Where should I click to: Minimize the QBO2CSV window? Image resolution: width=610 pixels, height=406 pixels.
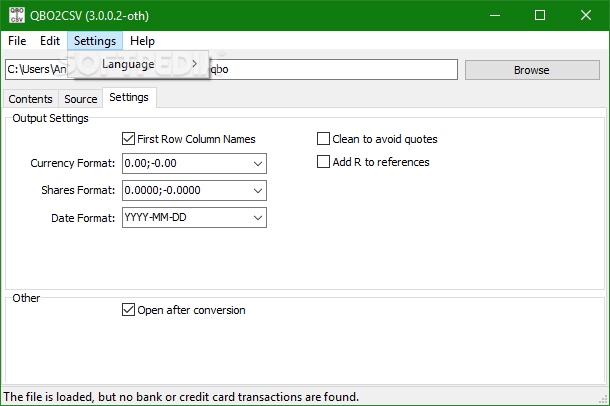pyautogui.click(x=495, y=16)
